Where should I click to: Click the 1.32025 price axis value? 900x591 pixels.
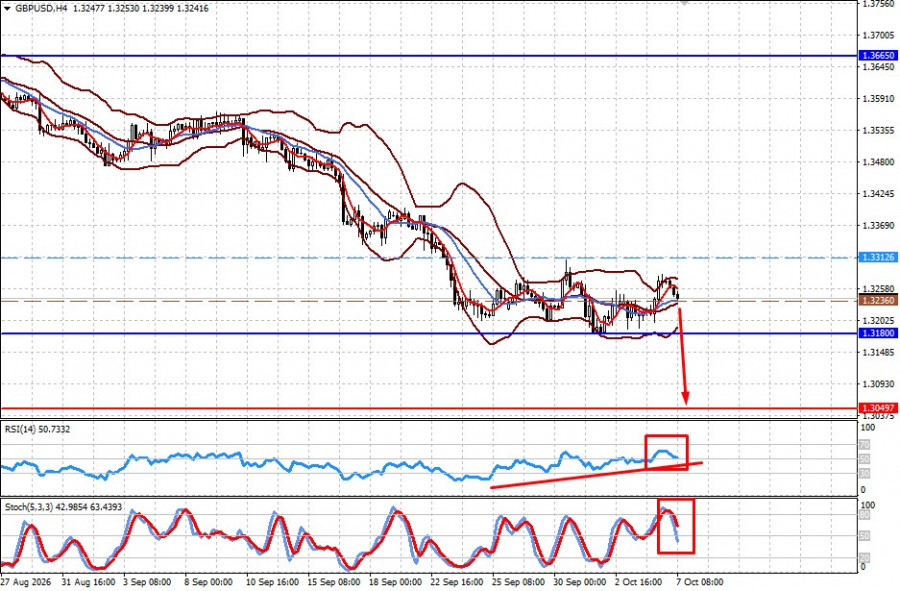[878, 321]
